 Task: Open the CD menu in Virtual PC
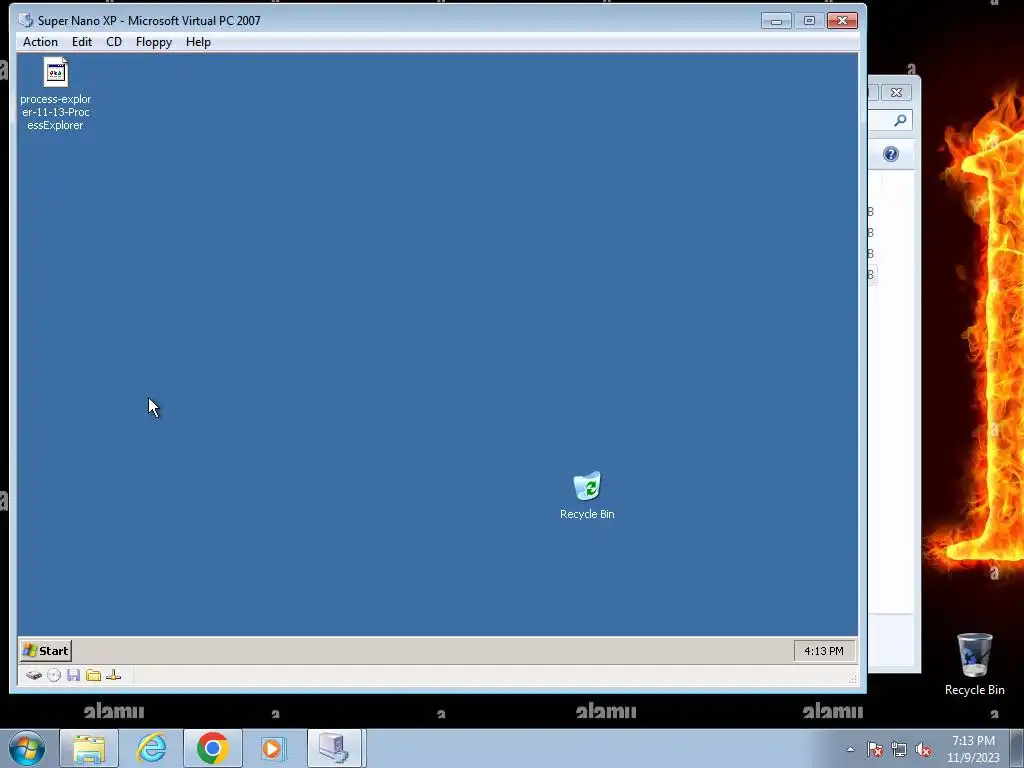[114, 42]
